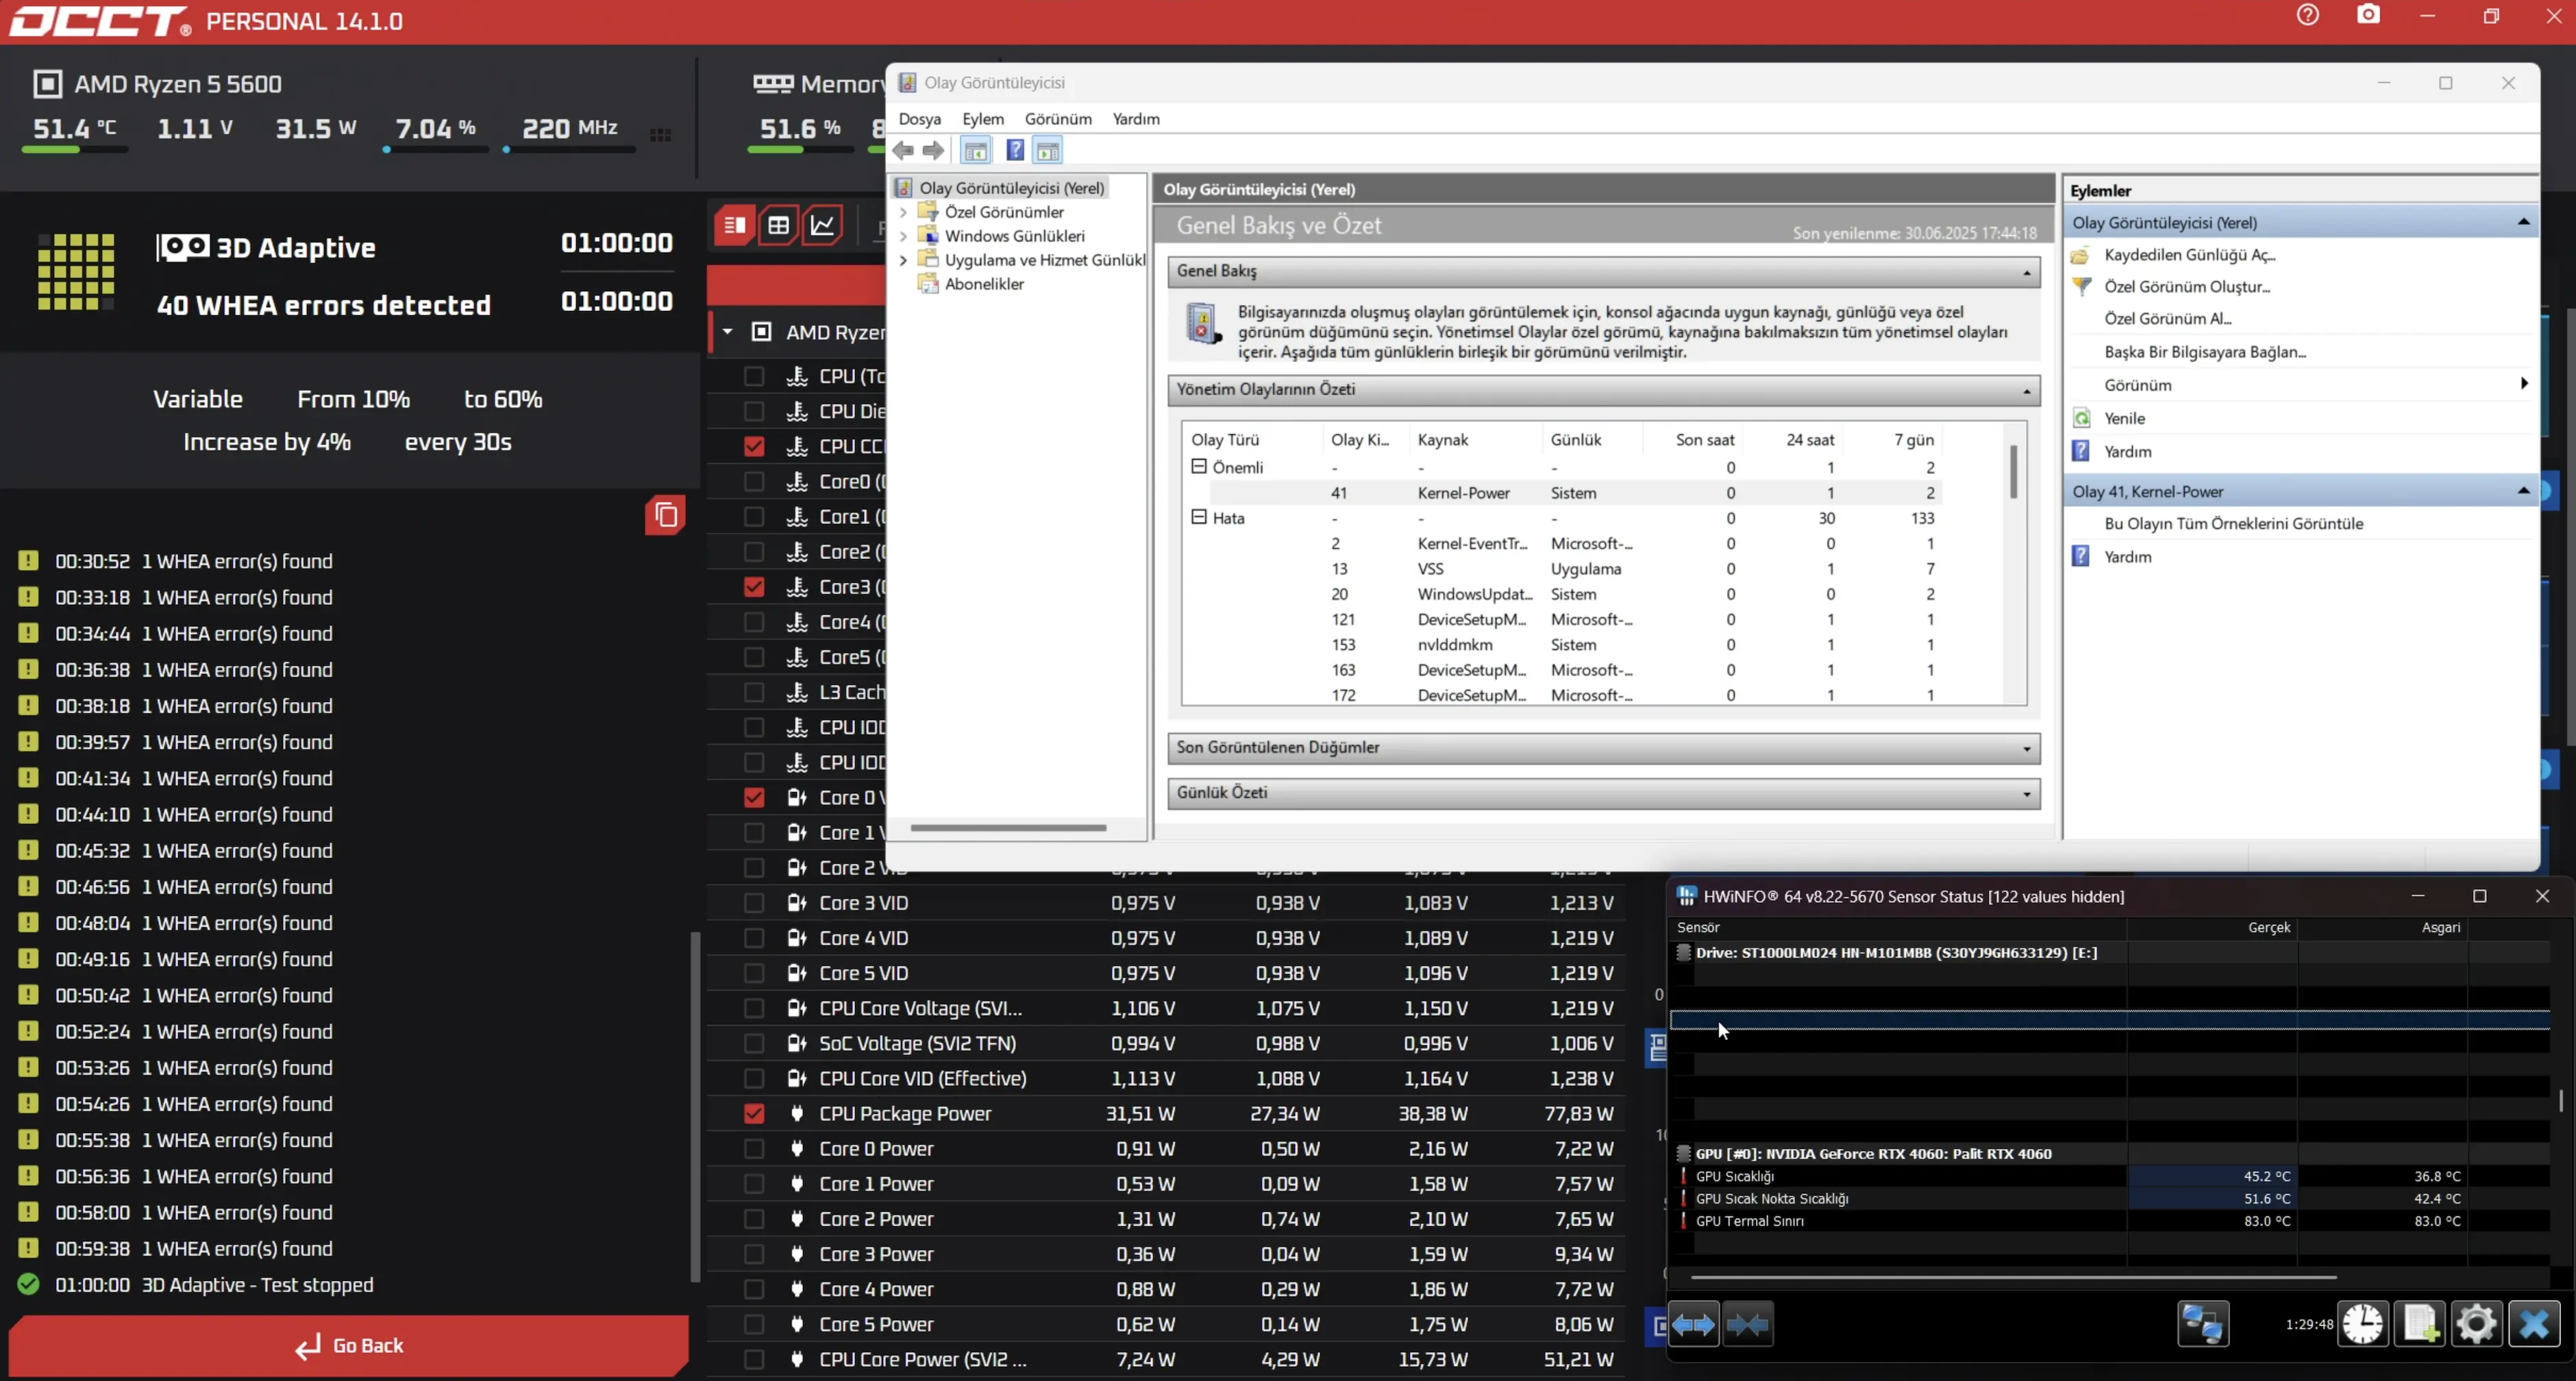Image resolution: width=2576 pixels, height=1381 pixels.
Task: Close HWiNFO sensors with the blue X icon
Action: 2534,1325
